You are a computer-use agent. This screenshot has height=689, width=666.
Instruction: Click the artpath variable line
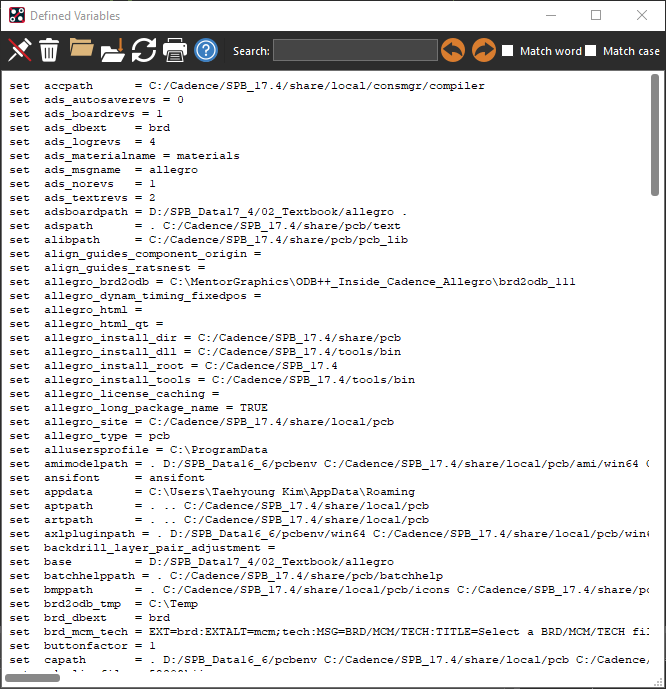click(x=219, y=521)
